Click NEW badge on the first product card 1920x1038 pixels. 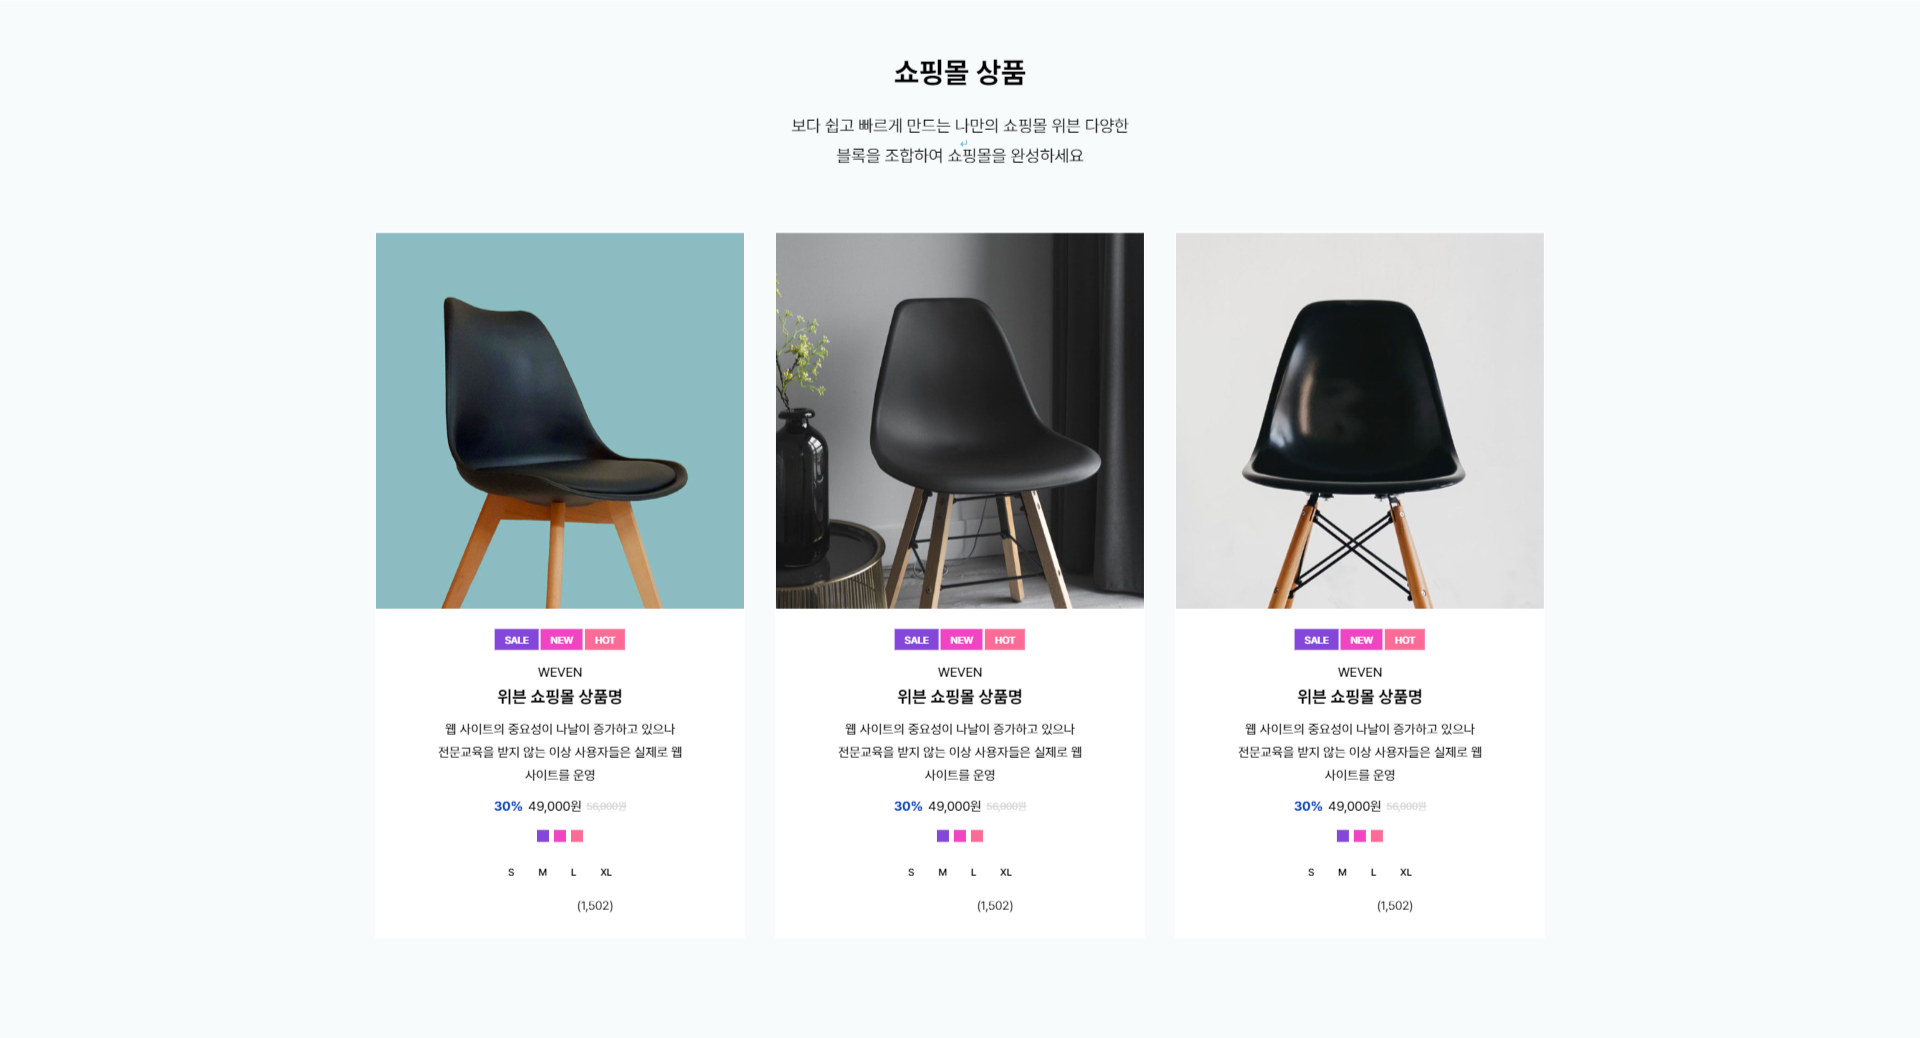coord(561,640)
